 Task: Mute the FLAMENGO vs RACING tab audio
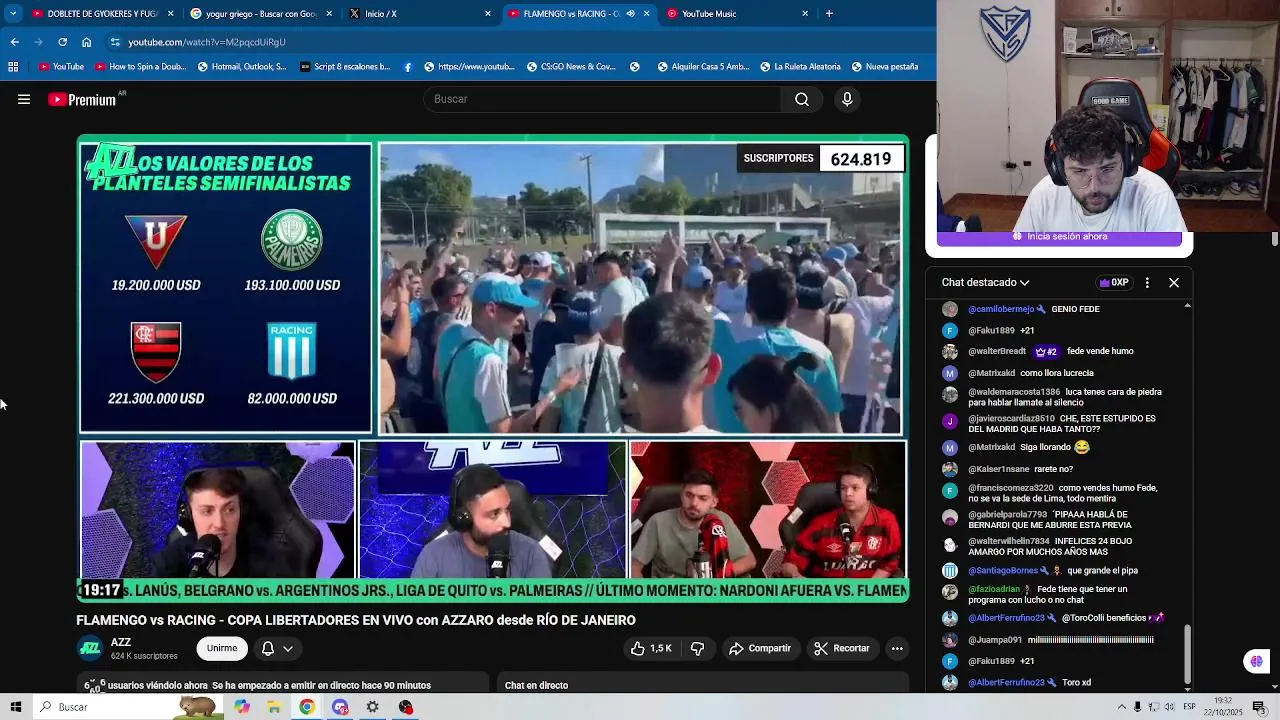click(x=630, y=14)
